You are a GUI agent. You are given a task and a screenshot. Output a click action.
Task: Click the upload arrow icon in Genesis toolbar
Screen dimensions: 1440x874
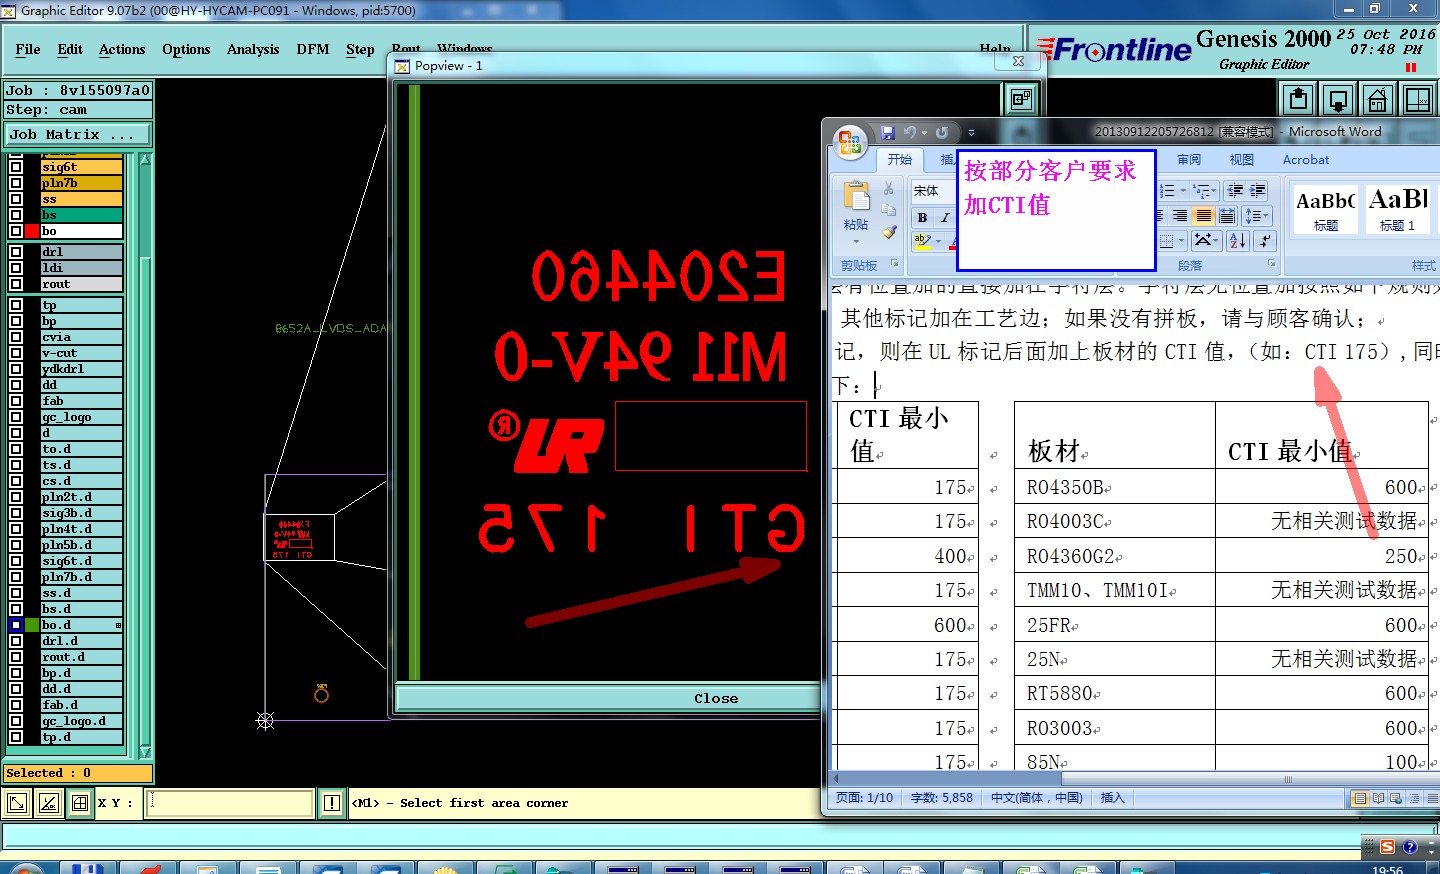pos(1298,99)
